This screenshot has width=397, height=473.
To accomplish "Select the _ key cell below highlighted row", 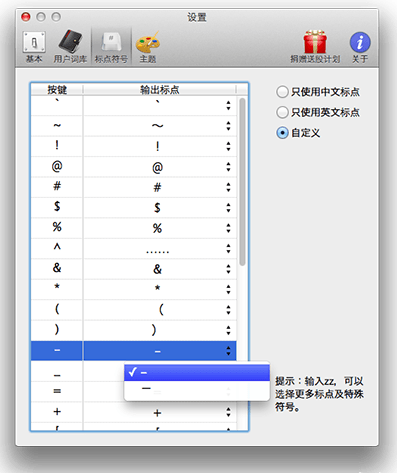I will [x=57, y=372].
